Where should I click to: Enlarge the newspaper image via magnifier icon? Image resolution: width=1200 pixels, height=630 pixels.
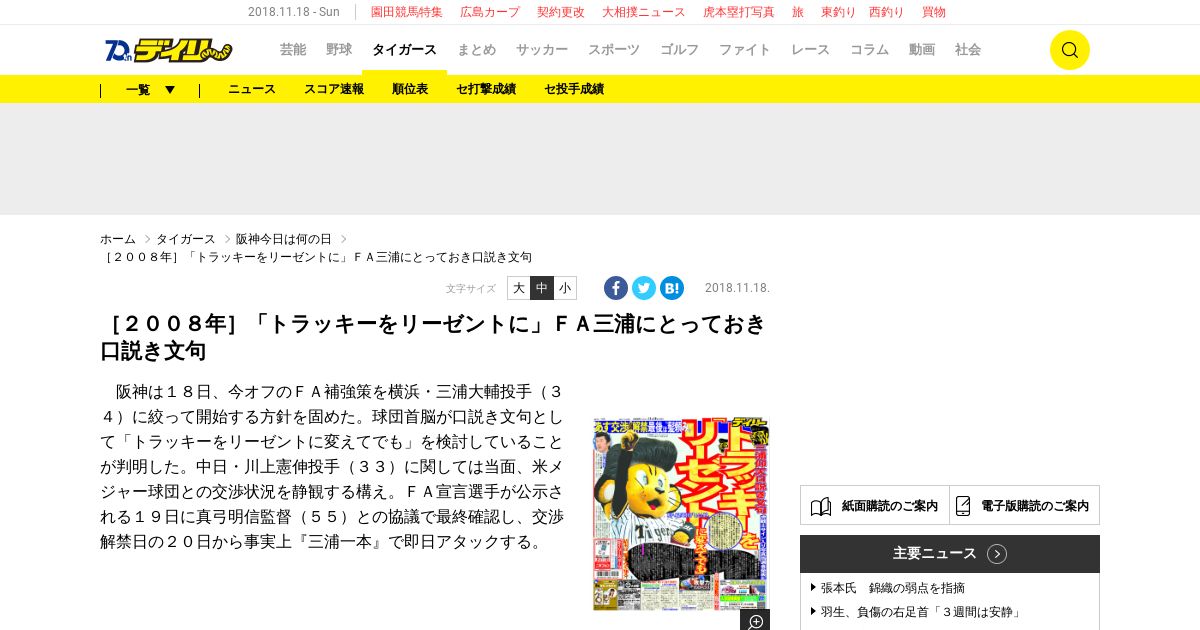755,620
